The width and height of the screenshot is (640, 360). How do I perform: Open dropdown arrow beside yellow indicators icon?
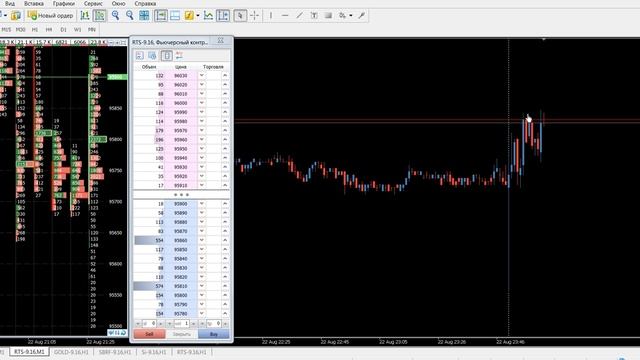tap(198, 16)
